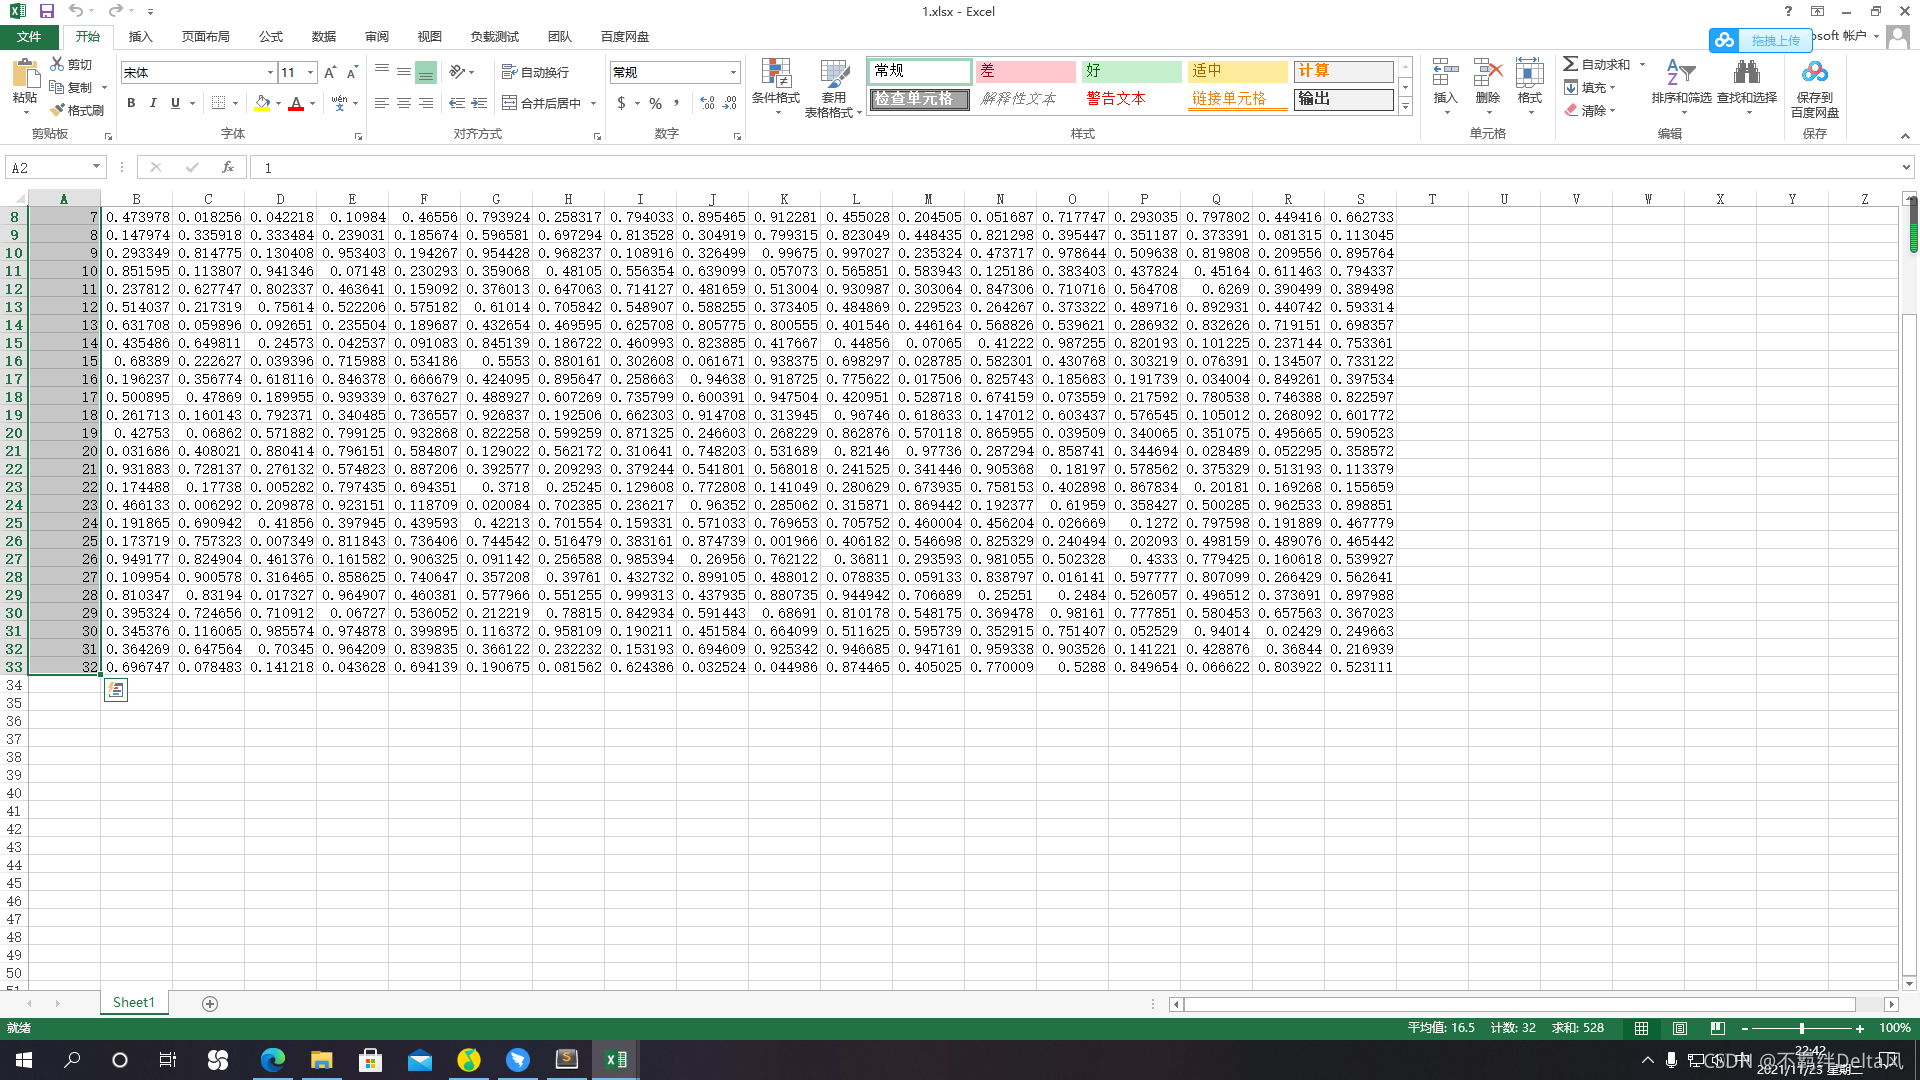Click the Conditional Formatting icon

[x=775, y=74]
